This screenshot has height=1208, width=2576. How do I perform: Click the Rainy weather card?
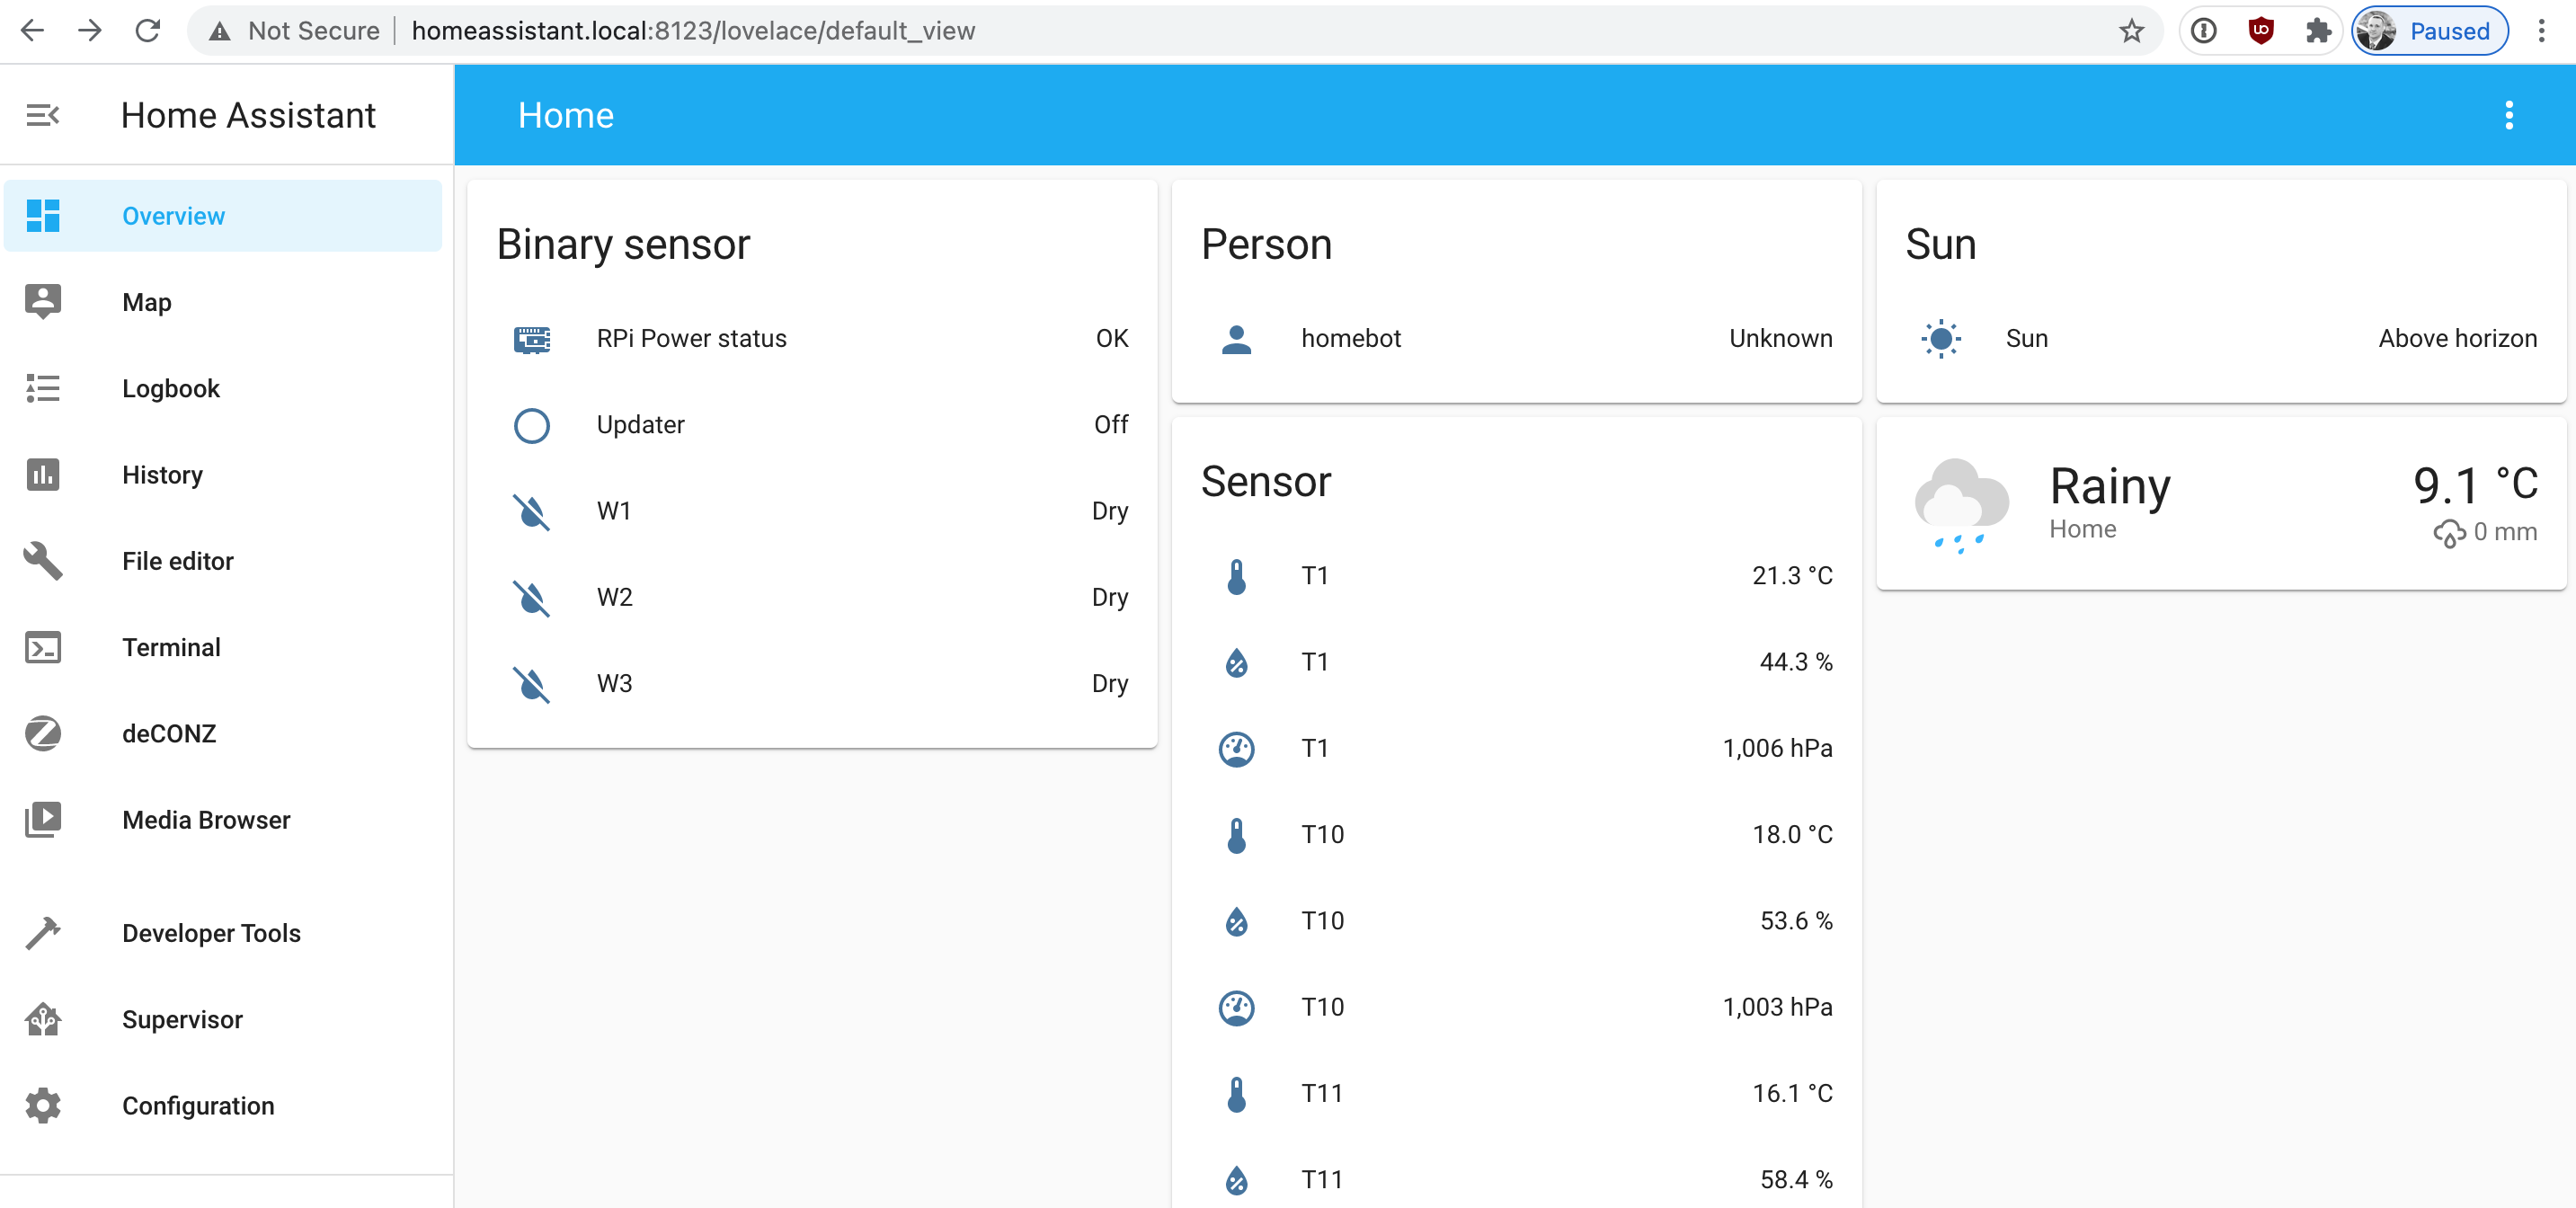point(2220,505)
